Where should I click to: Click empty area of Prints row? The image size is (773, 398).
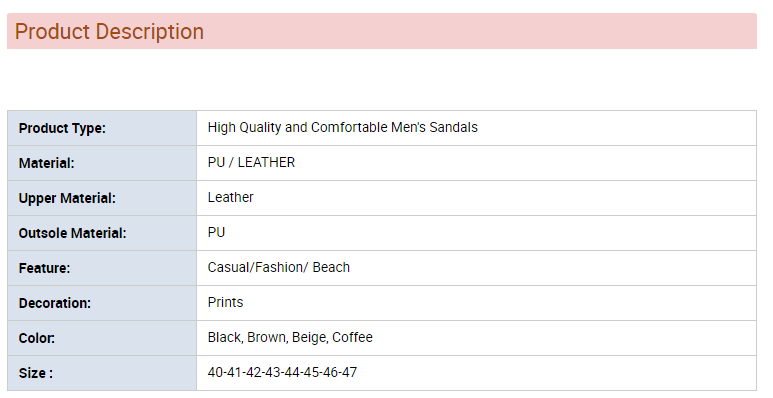click(x=498, y=303)
